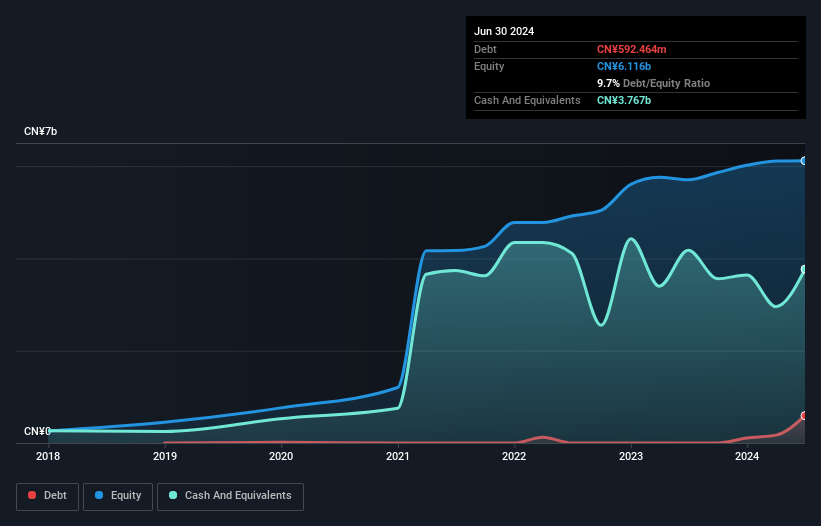Click the red Debt endpoint marker
821x526 pixels.
804,416
